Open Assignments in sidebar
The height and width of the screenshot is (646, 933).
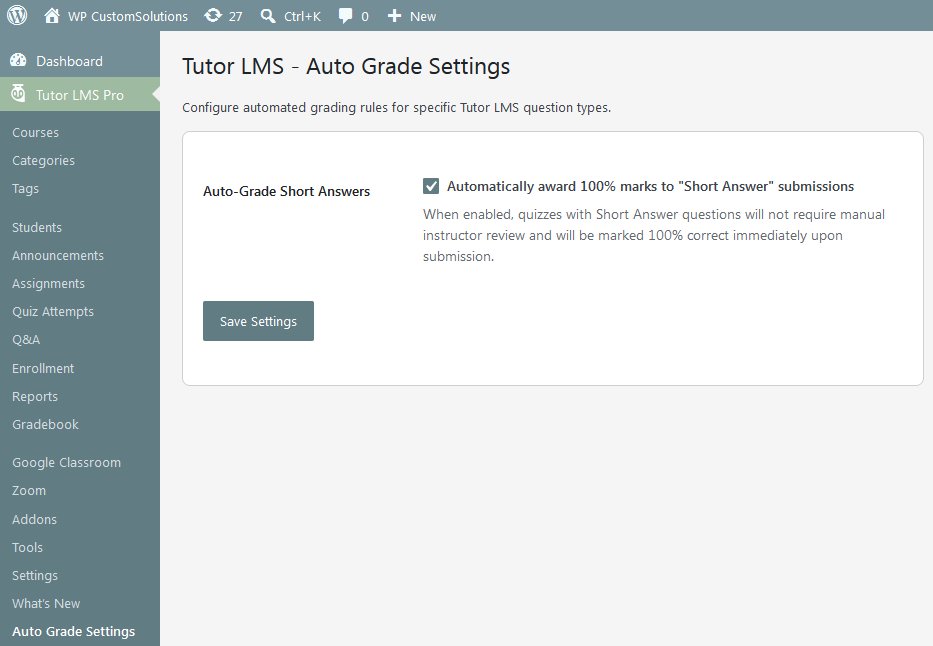tap(48, 284)
